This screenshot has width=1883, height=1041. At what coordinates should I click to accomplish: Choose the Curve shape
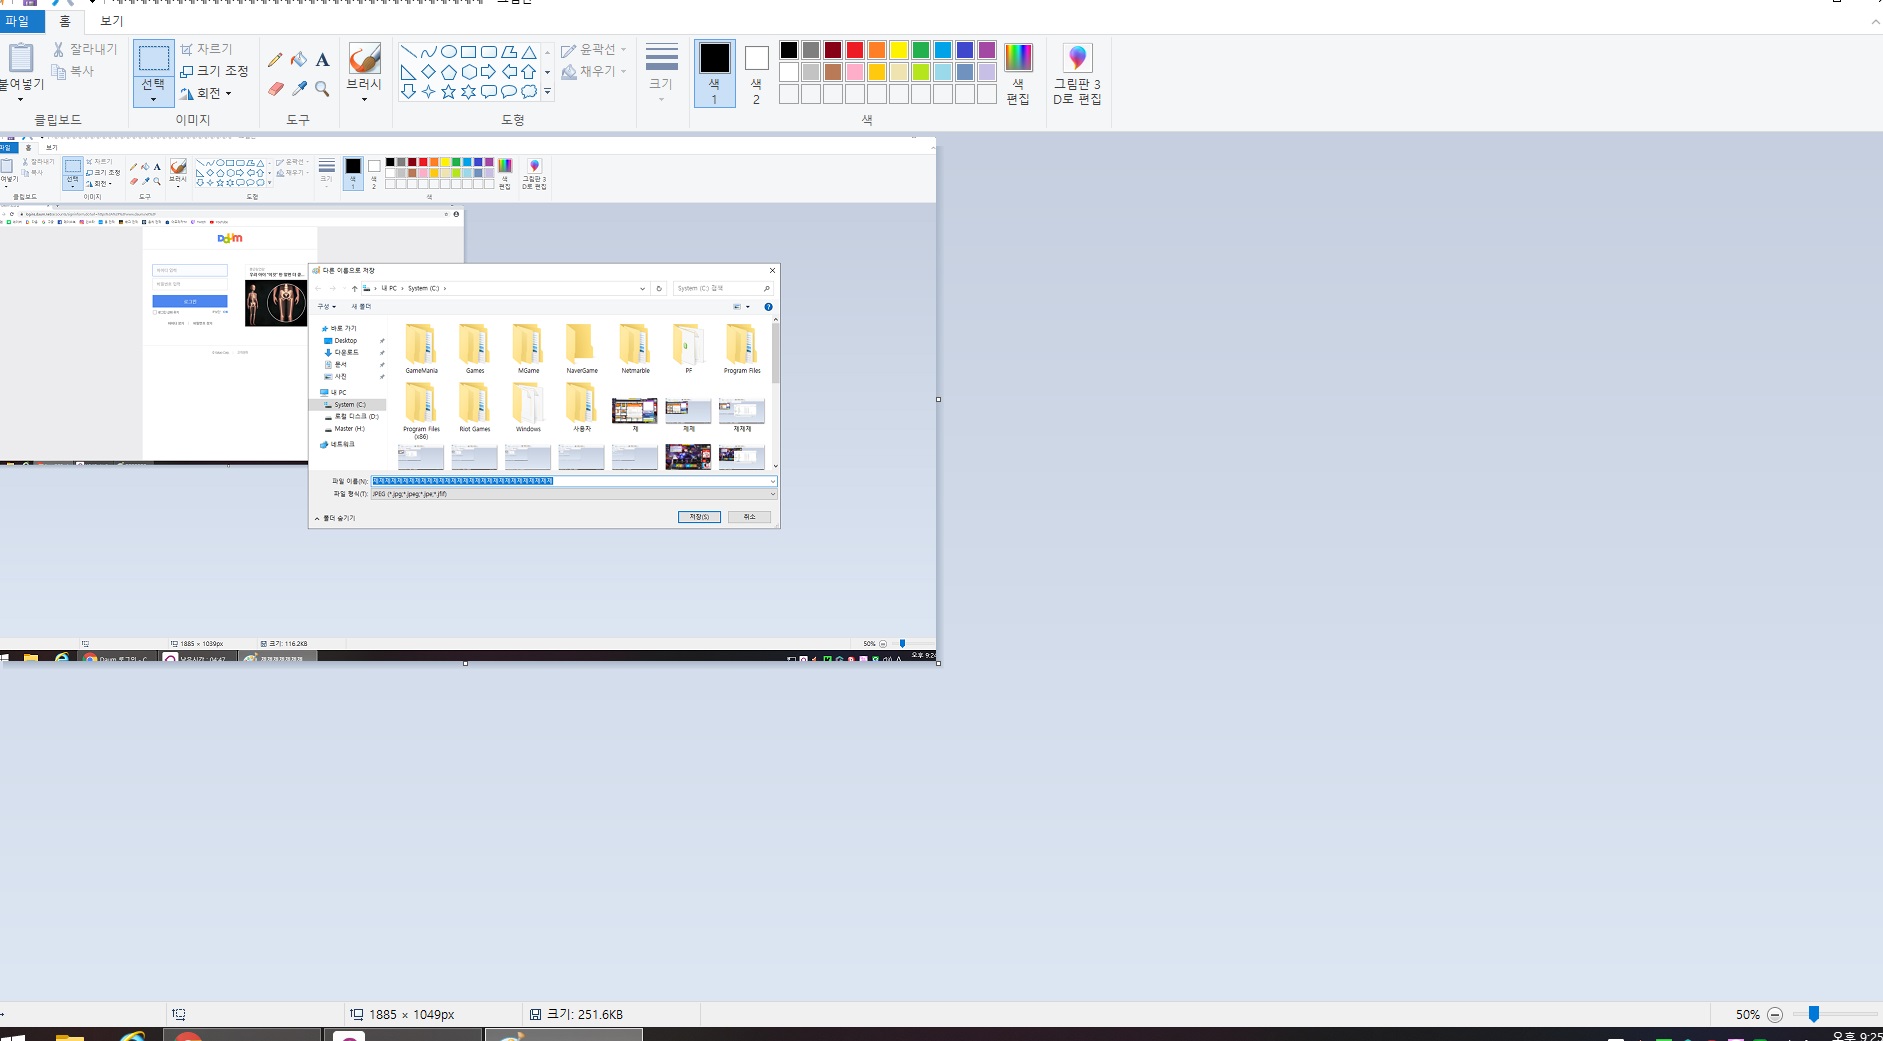point(428,52)
